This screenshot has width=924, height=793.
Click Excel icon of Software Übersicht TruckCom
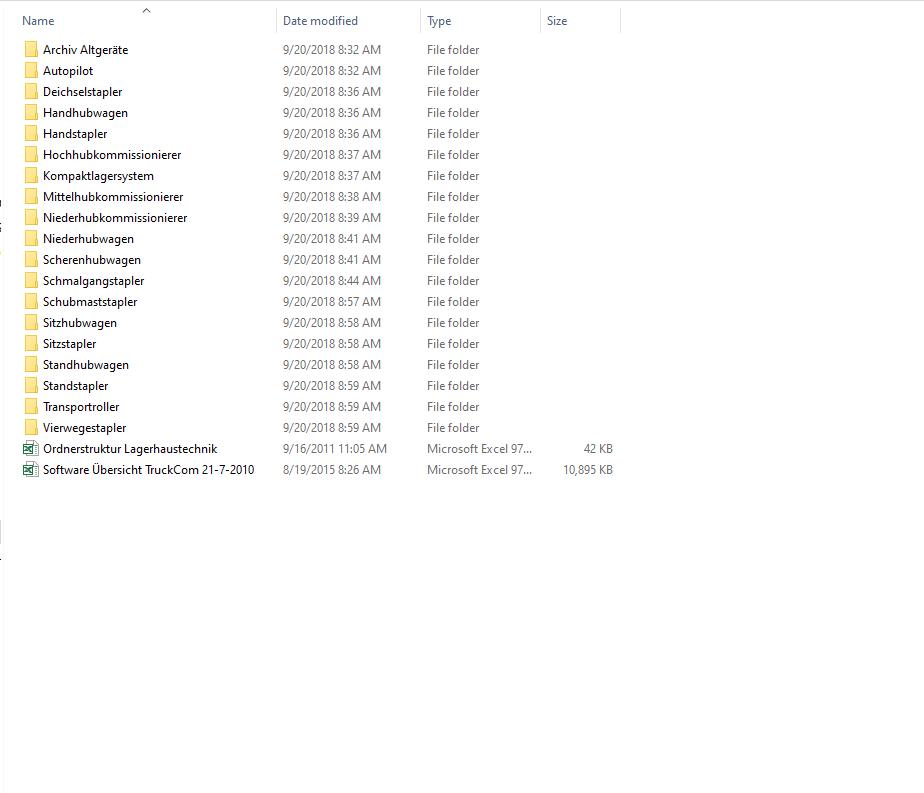click(x=31, y=470)
